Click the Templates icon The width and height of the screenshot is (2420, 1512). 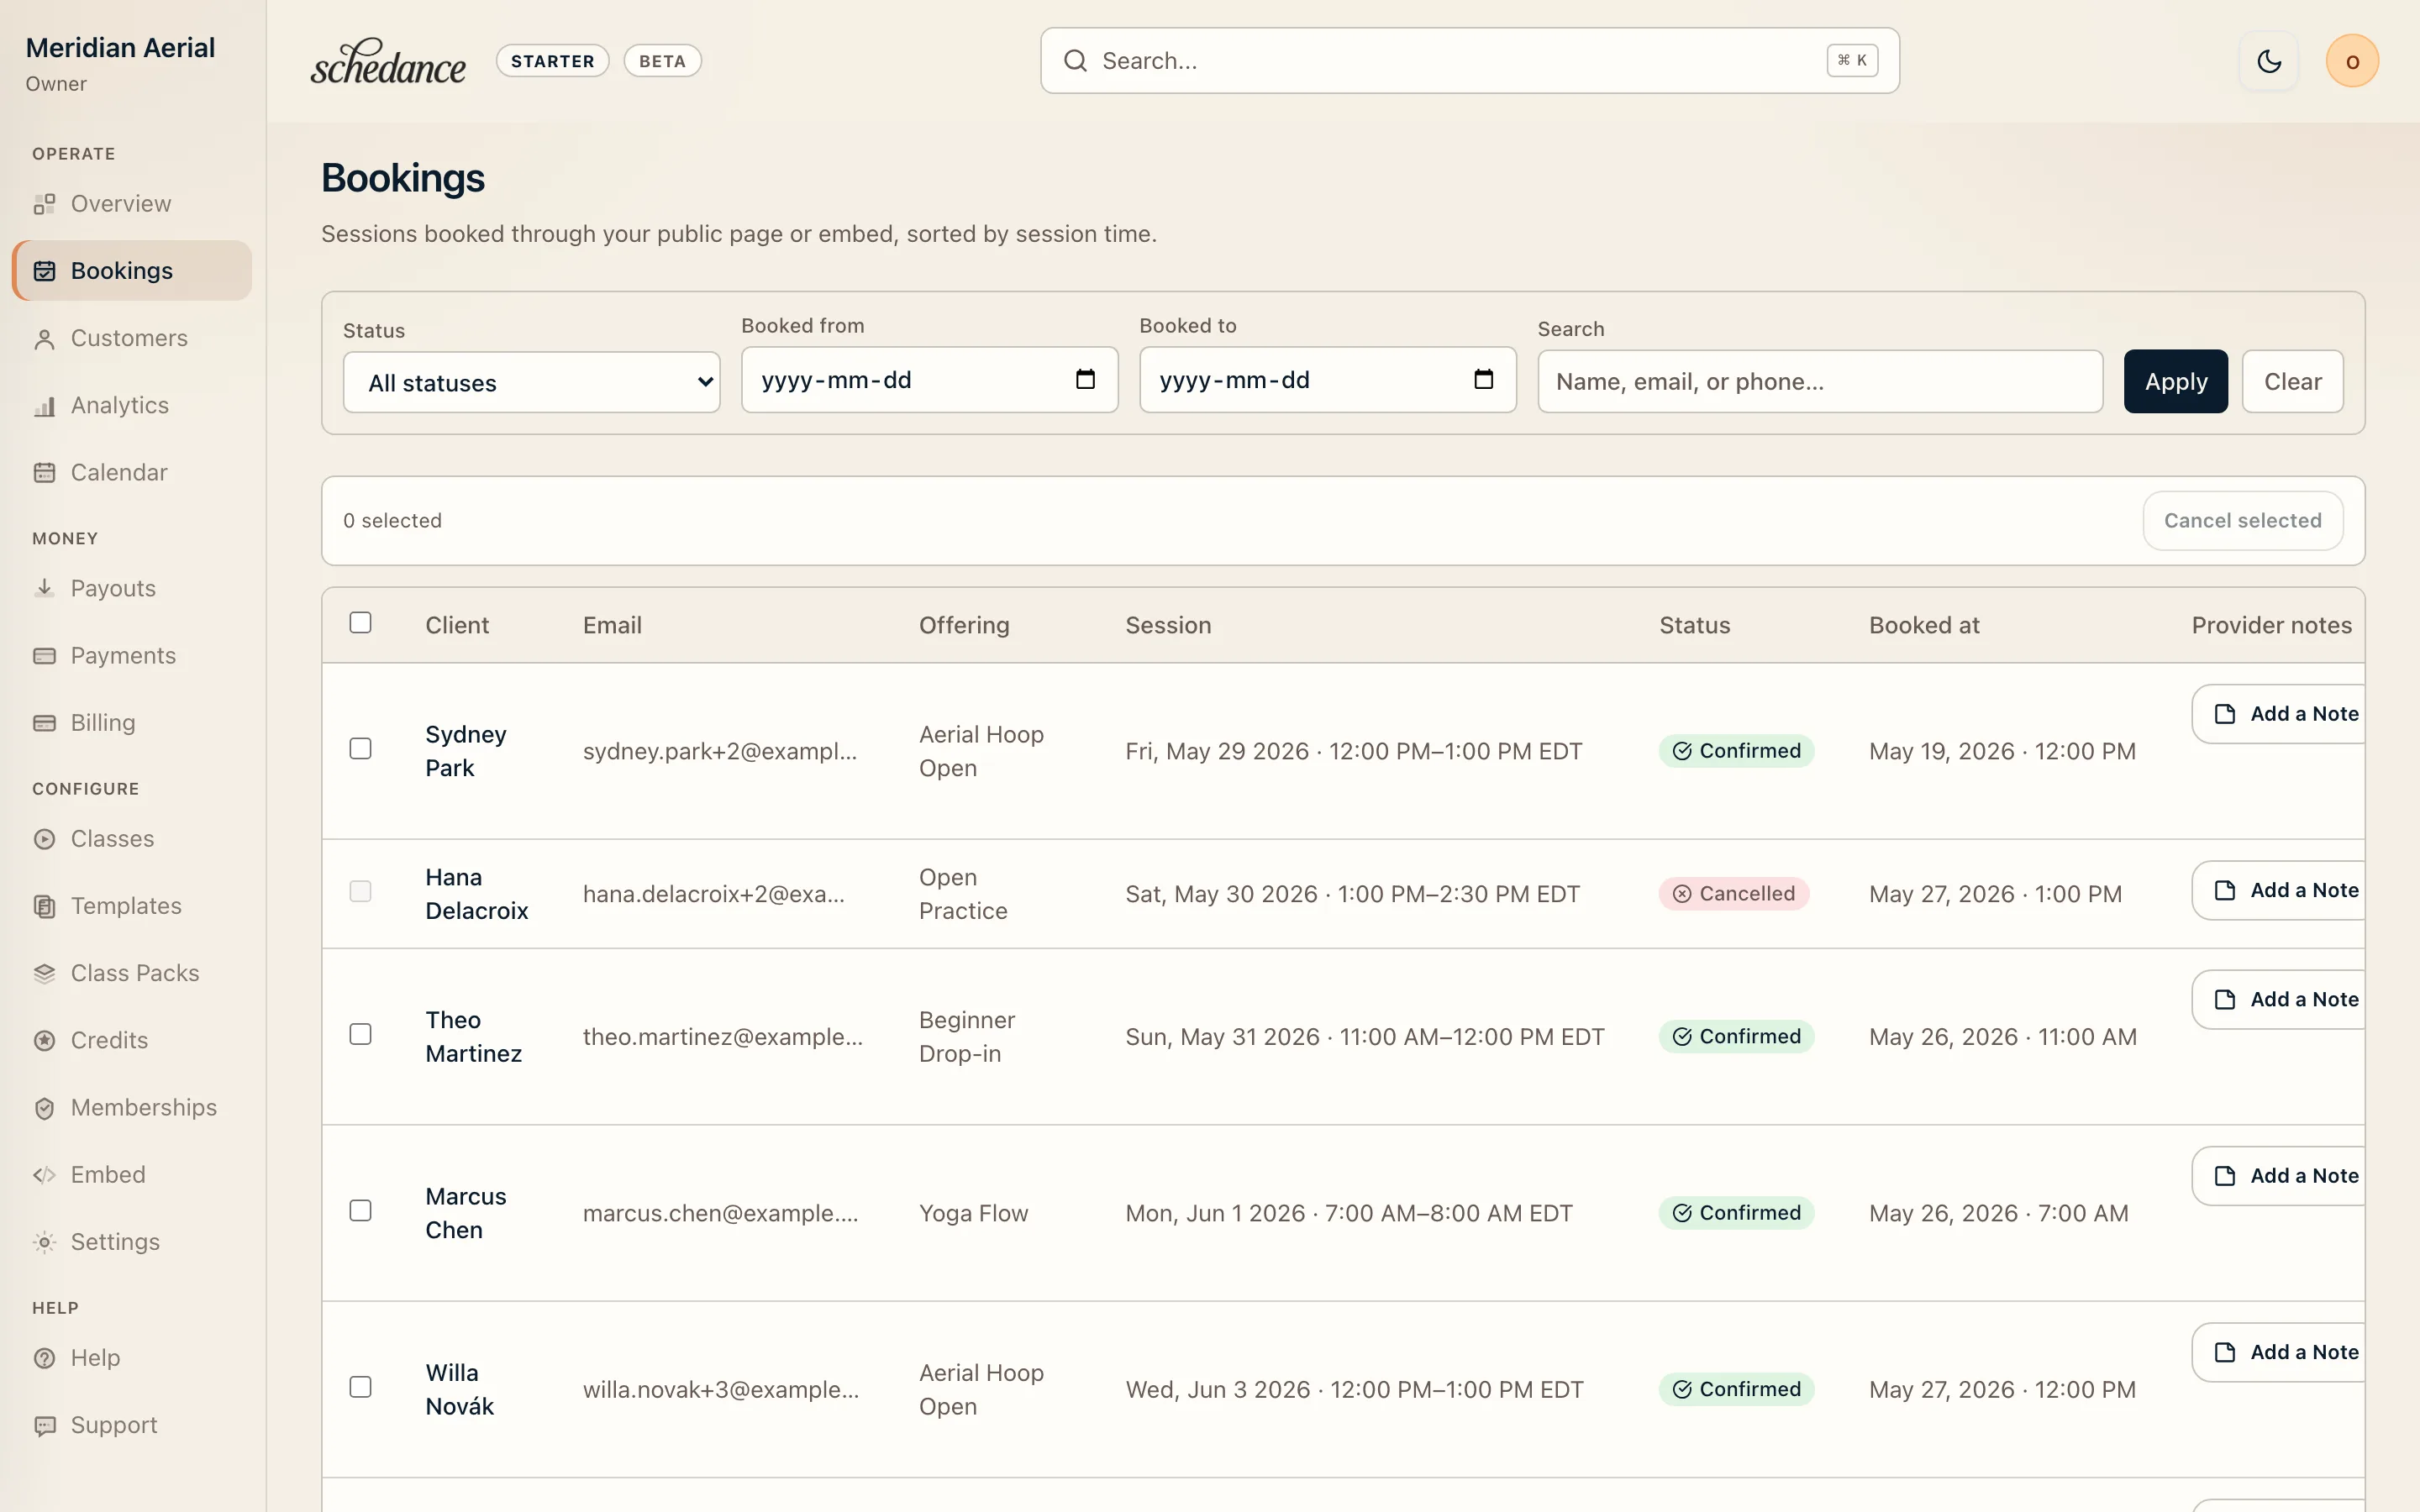[x=44, y=906]
